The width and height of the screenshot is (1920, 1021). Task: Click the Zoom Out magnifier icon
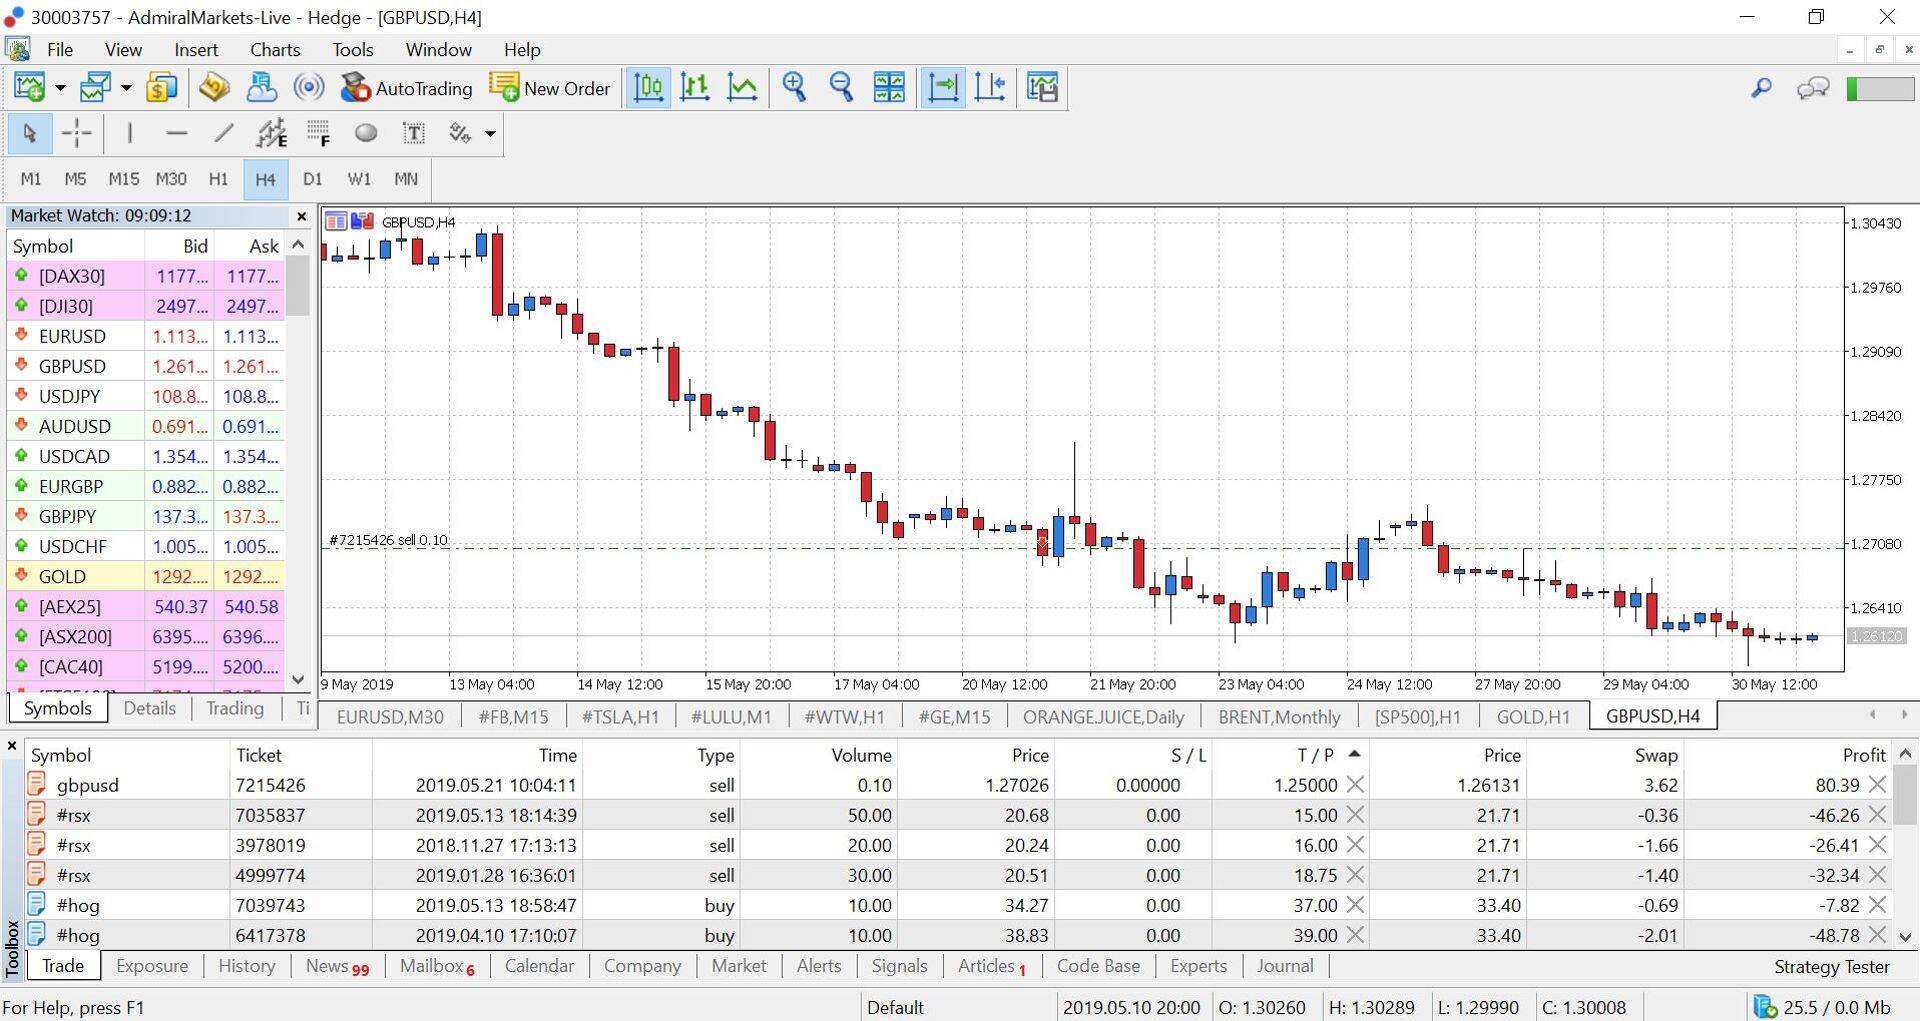tap(841, 88)
